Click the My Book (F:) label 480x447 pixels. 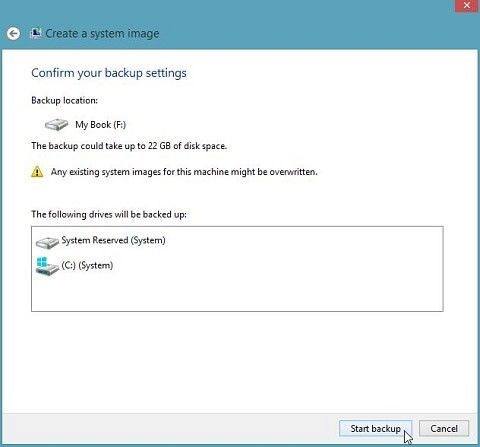(100, 125)
